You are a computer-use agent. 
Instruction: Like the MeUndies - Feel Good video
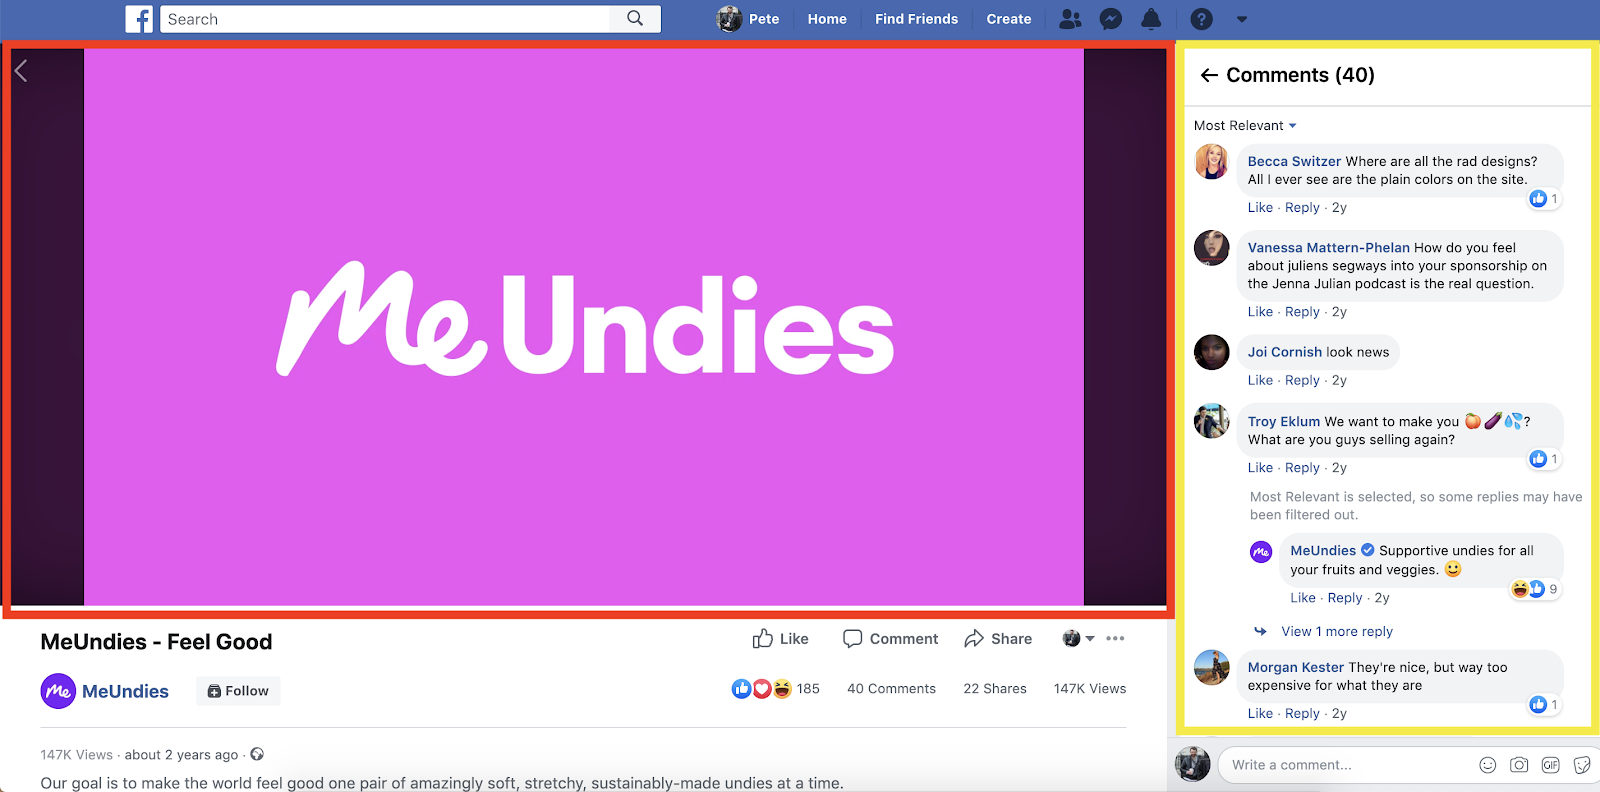pos(780,639)
